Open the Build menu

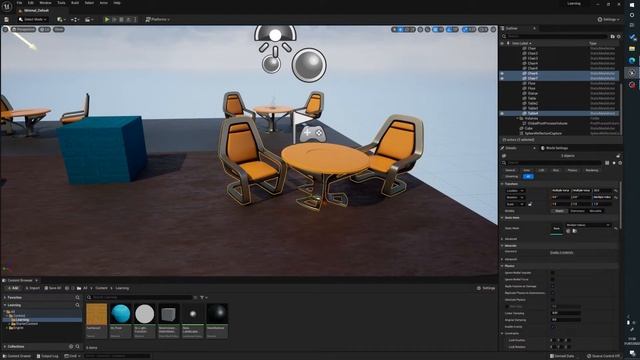pyautogui.click(x=75, y=3)
